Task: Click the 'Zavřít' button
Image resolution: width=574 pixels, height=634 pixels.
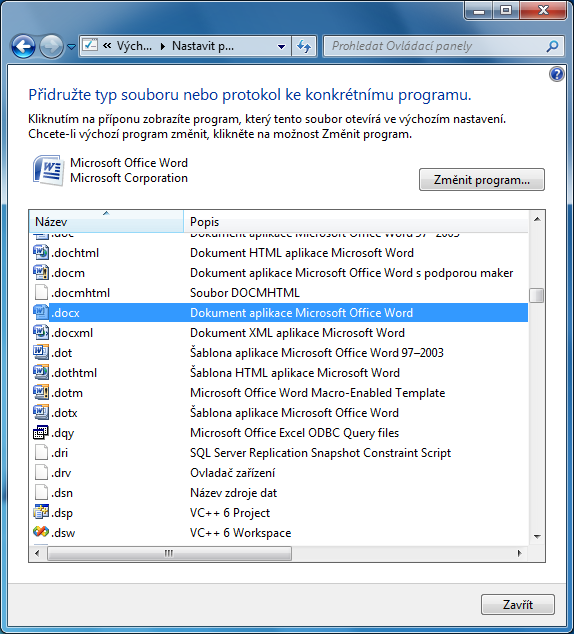Action: [518, 604]
